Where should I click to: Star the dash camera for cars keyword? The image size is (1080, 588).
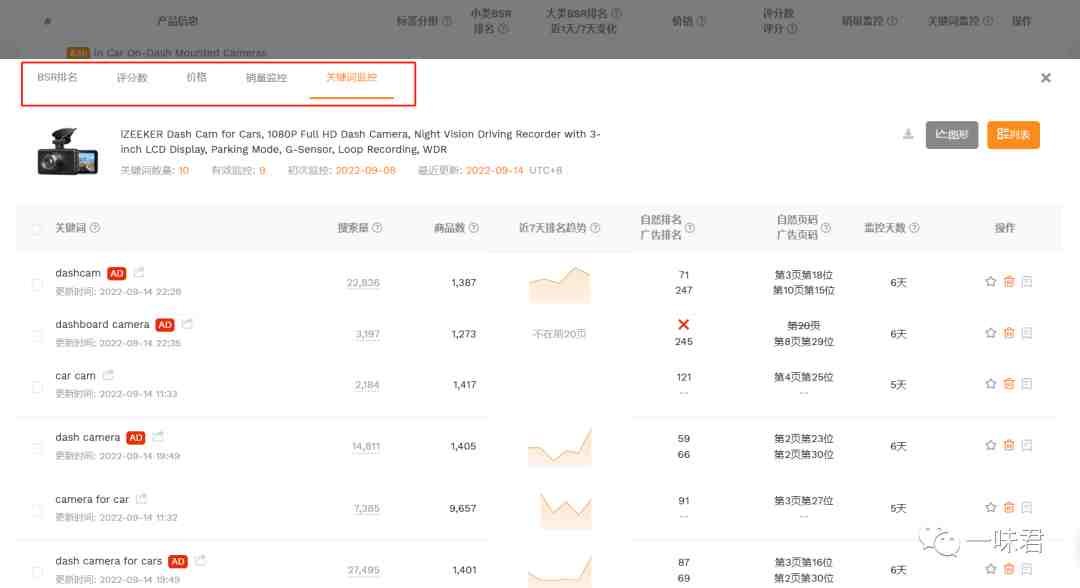(x=990, y=569)
